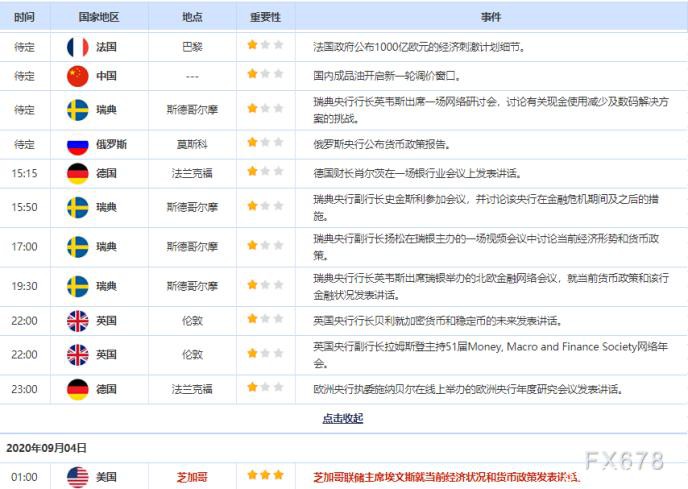Click 法兰克福 in the 15:15 row

(x=192, y=173)
